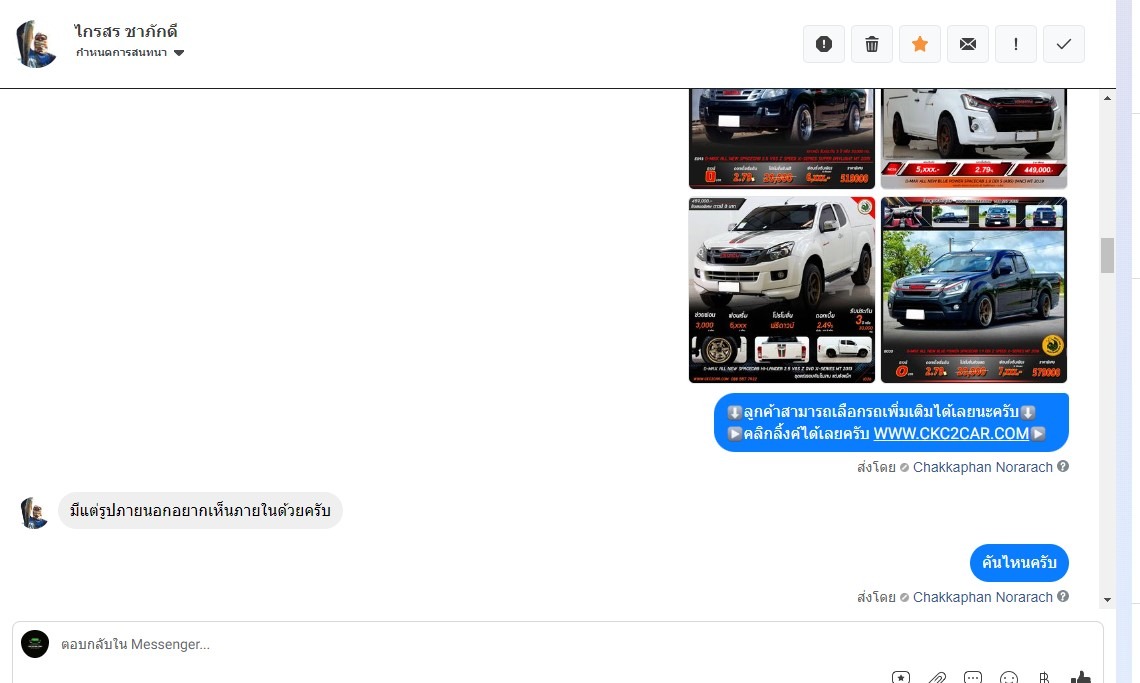The width and height of the screenshot is (1140, 683).
Task: Click the exclamation mark priority icon
Action: pyautogui.click(x=1016, y=44)
